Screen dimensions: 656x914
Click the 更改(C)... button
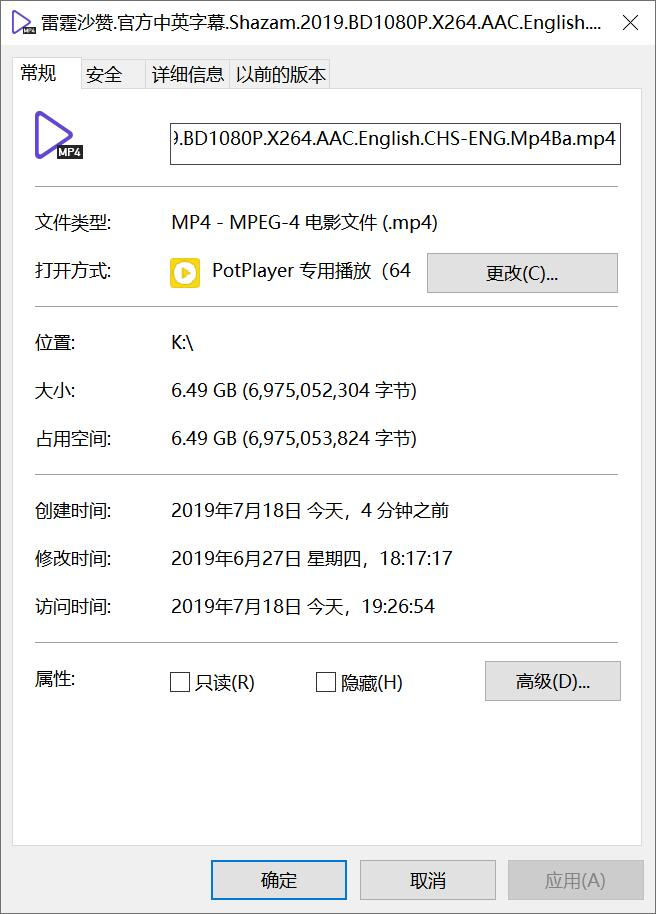pos(522,273)
